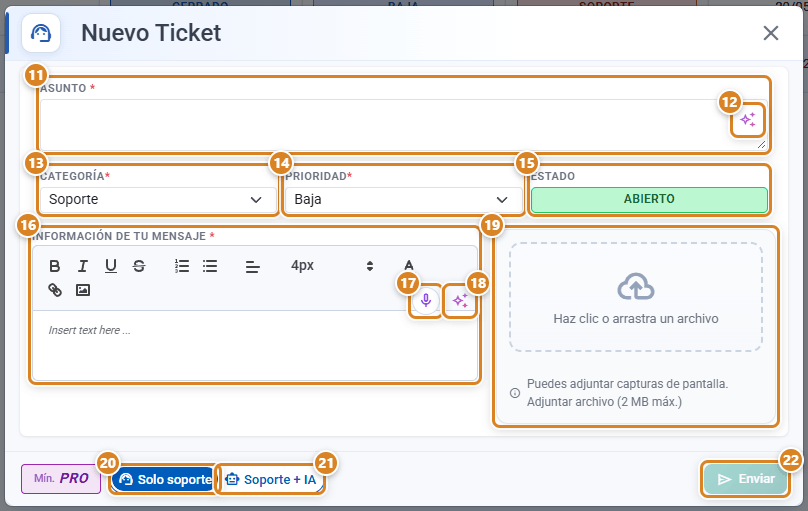Click the AI sparkle icon in message editor
Image resolution: width=808 pixels, height=511 pixels.
(x=460, y=300)
